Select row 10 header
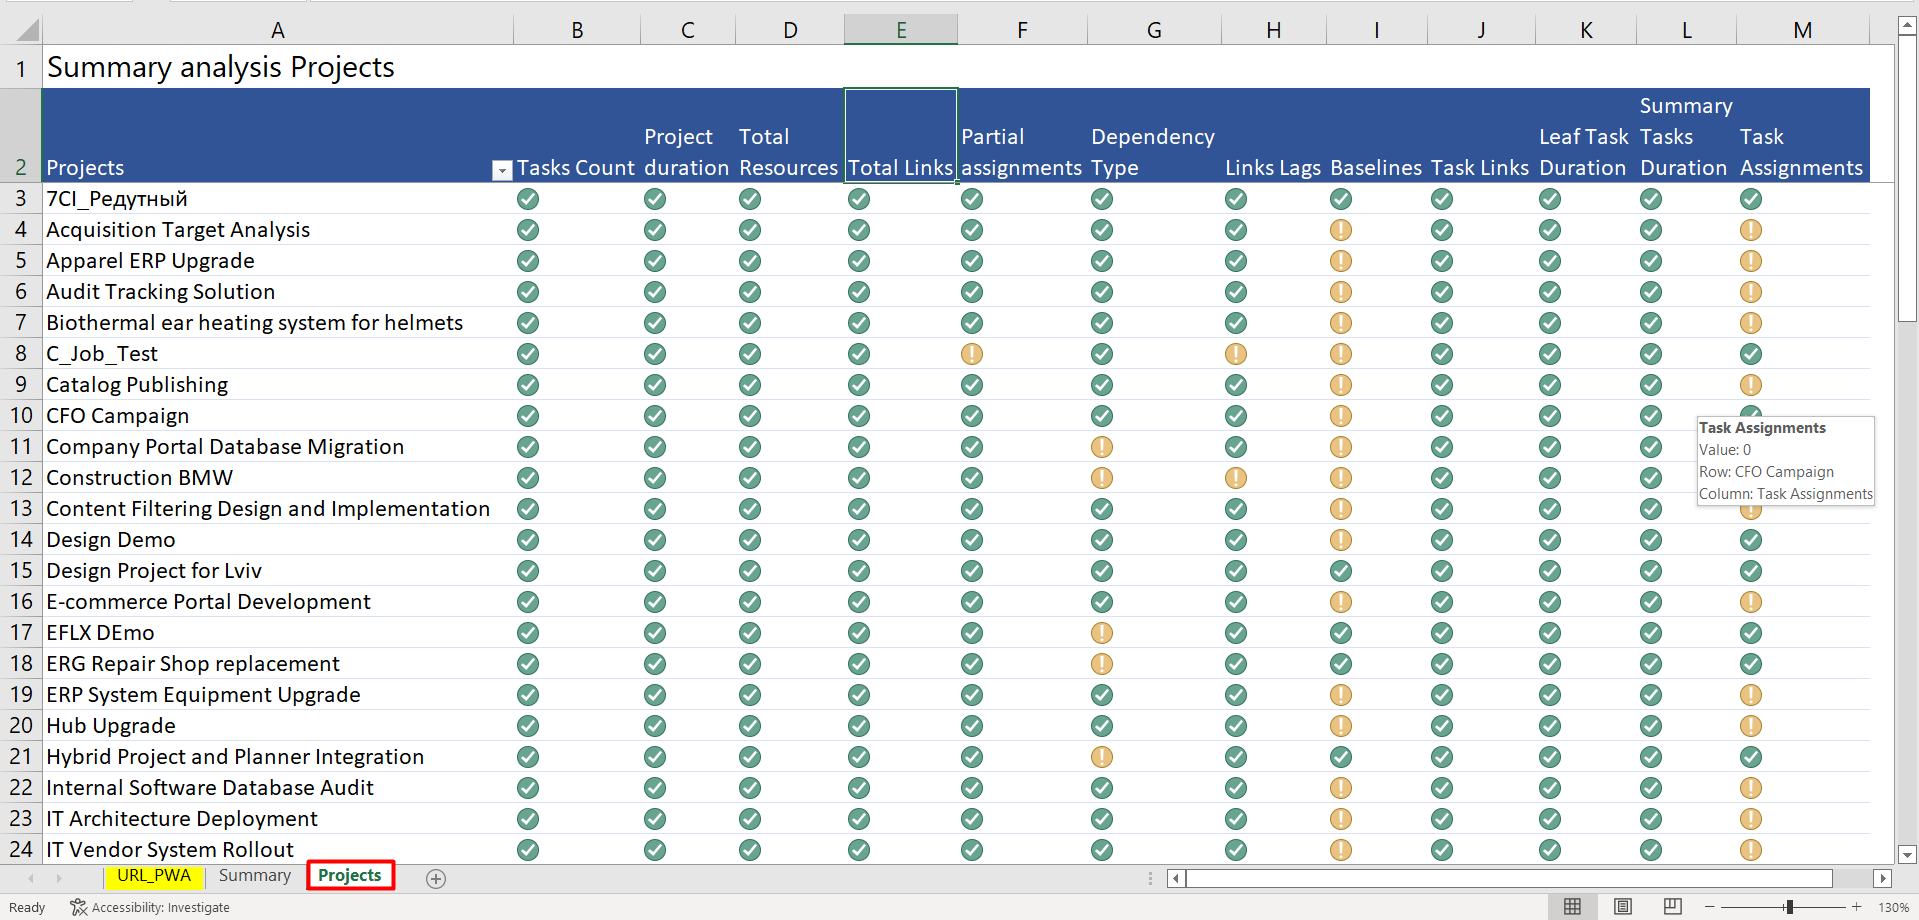 coord(21,415)
